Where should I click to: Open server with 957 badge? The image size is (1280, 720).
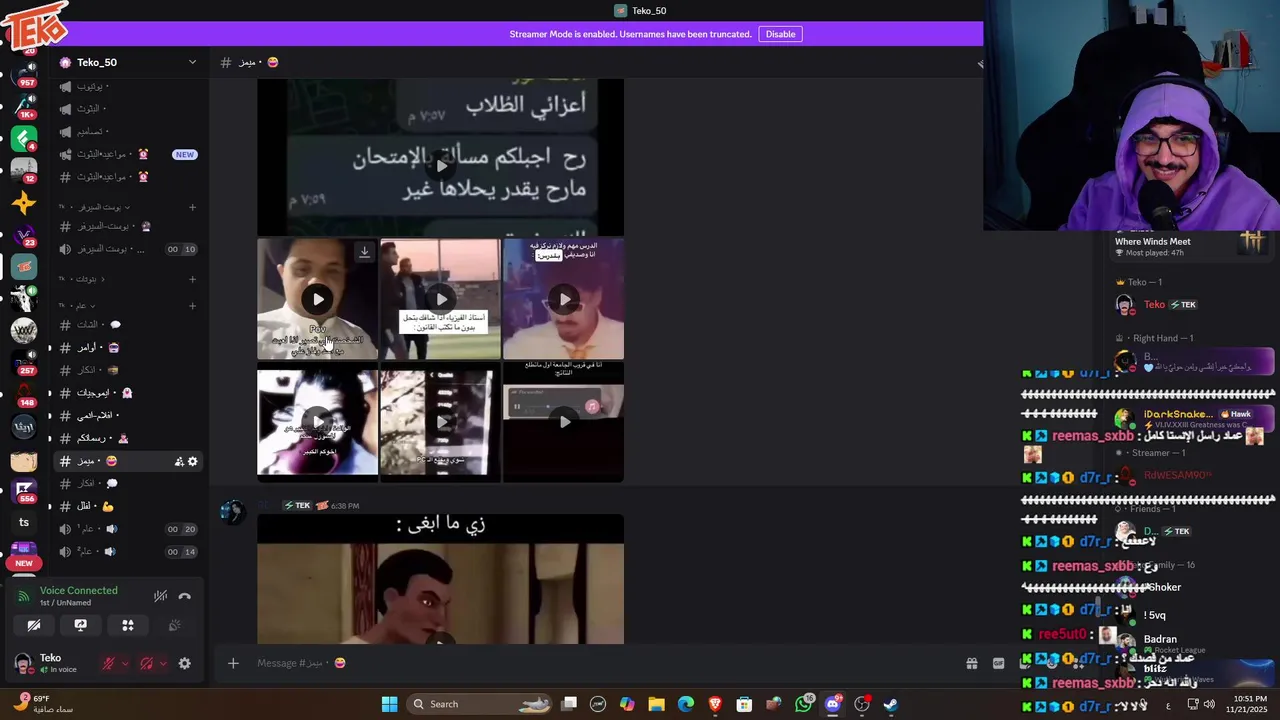pyautogui.click(x=24, y=76)
